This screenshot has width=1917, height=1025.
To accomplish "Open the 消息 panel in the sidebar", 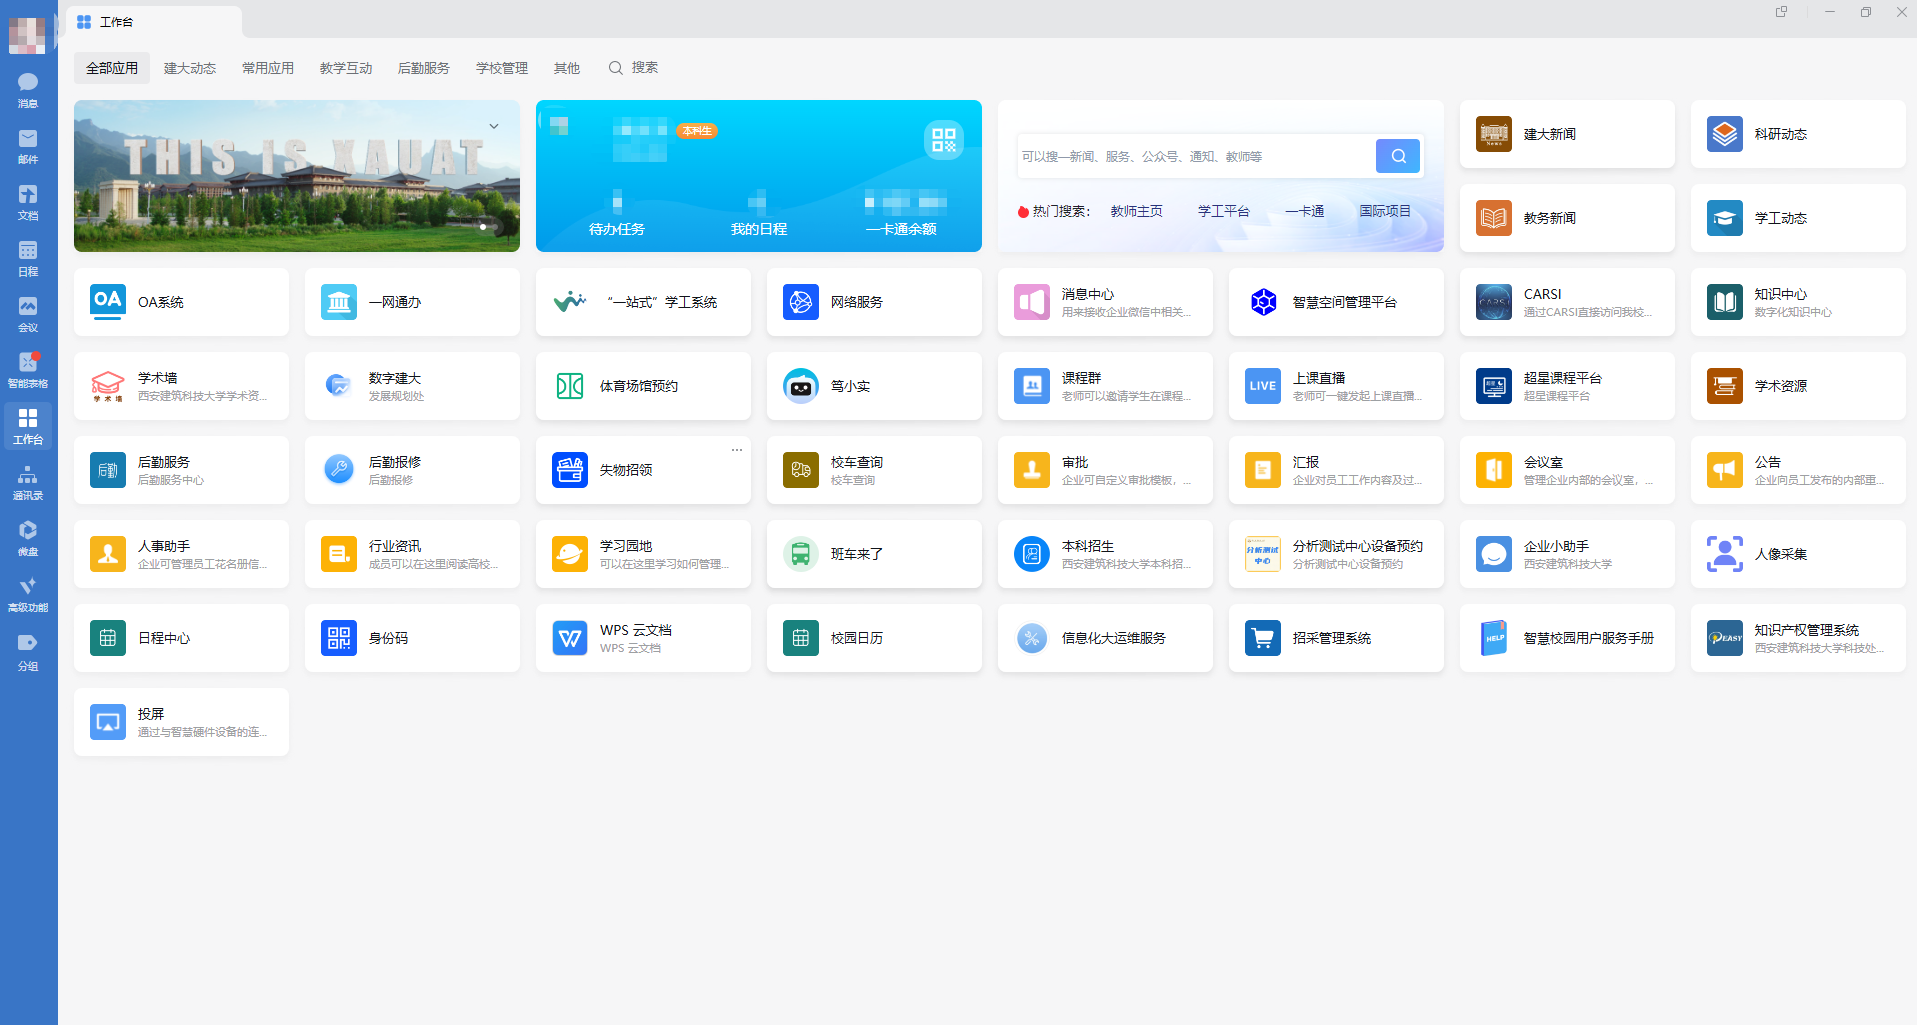I will click(27, 88).
